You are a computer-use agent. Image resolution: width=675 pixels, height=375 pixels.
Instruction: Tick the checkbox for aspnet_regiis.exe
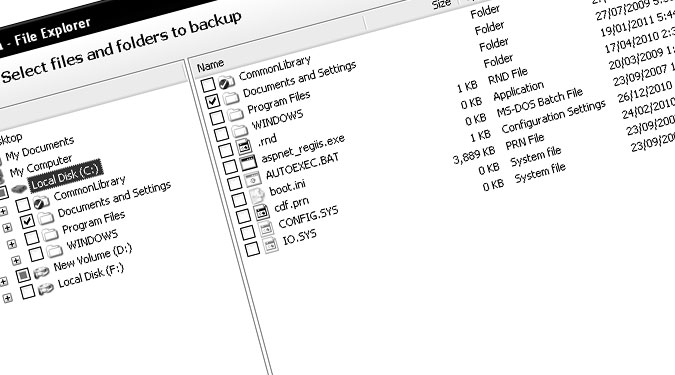230,167
